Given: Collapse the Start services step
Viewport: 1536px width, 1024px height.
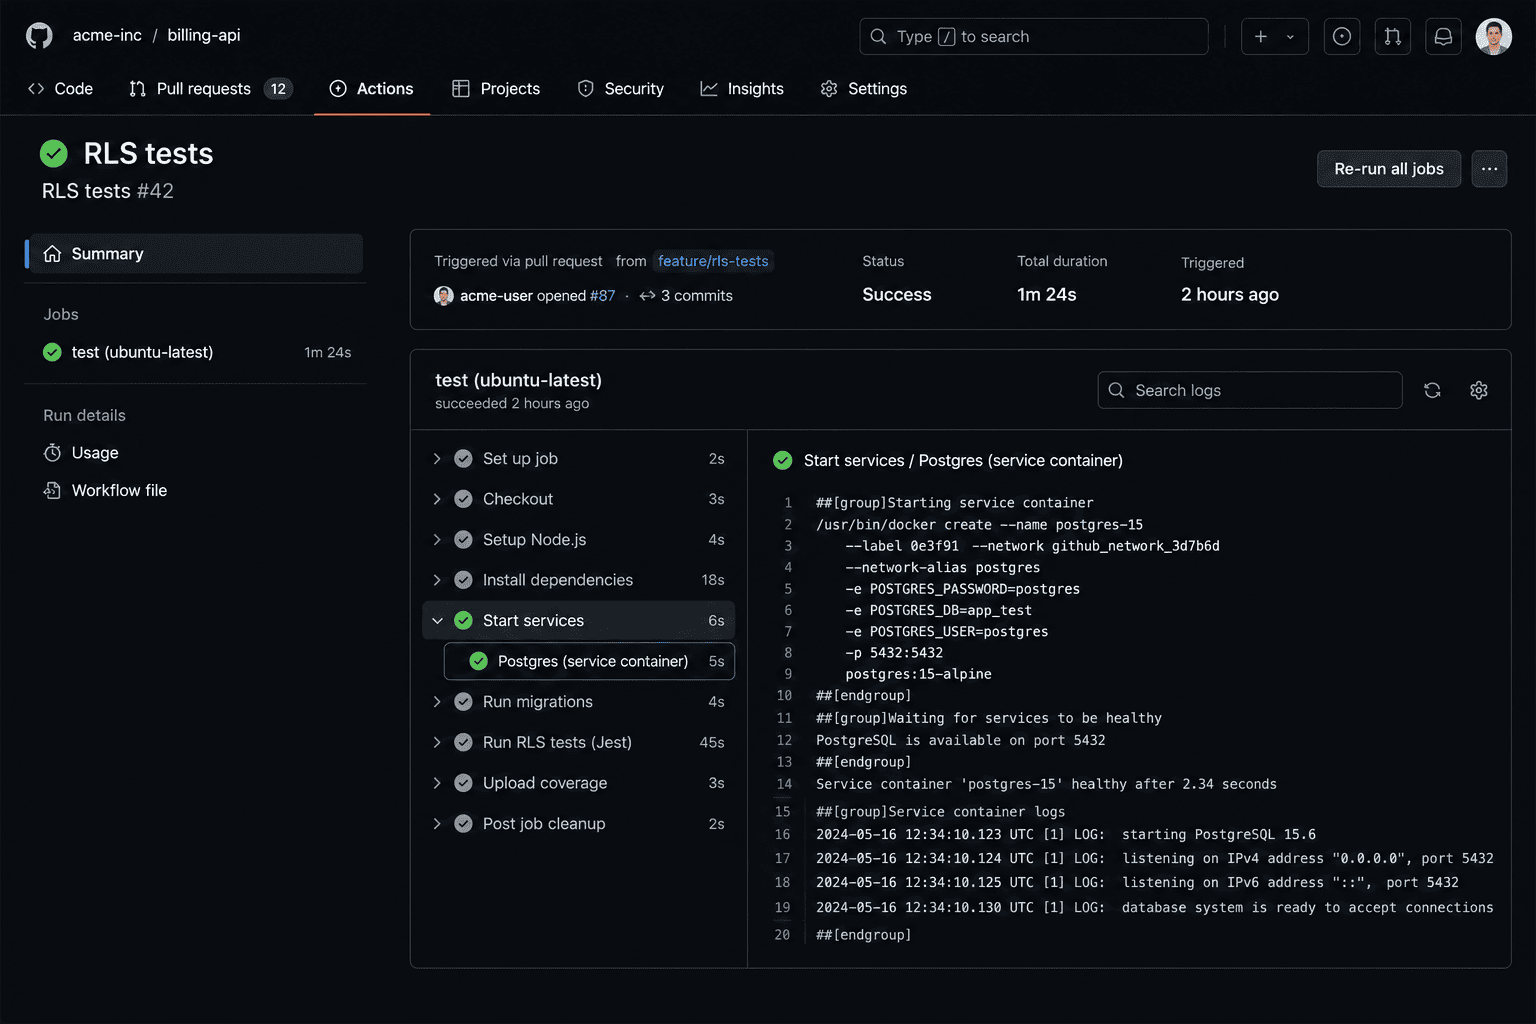Looking at the screenshot, I should [437, 620].
